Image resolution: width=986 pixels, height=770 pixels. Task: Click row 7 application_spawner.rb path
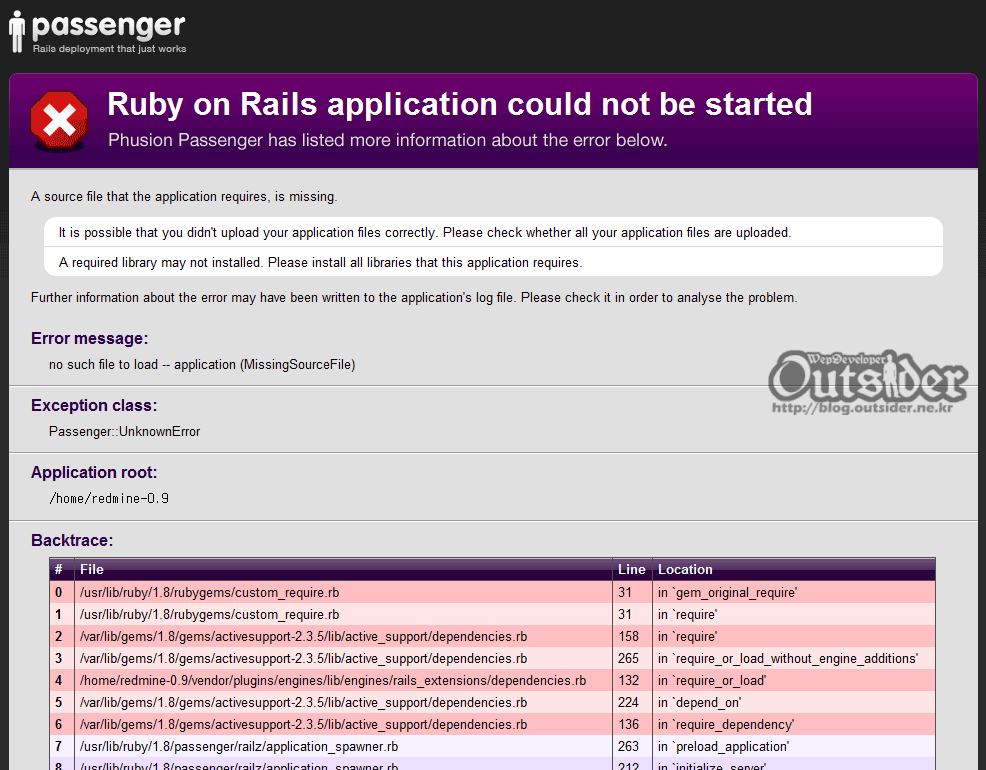tap(239, 746)
